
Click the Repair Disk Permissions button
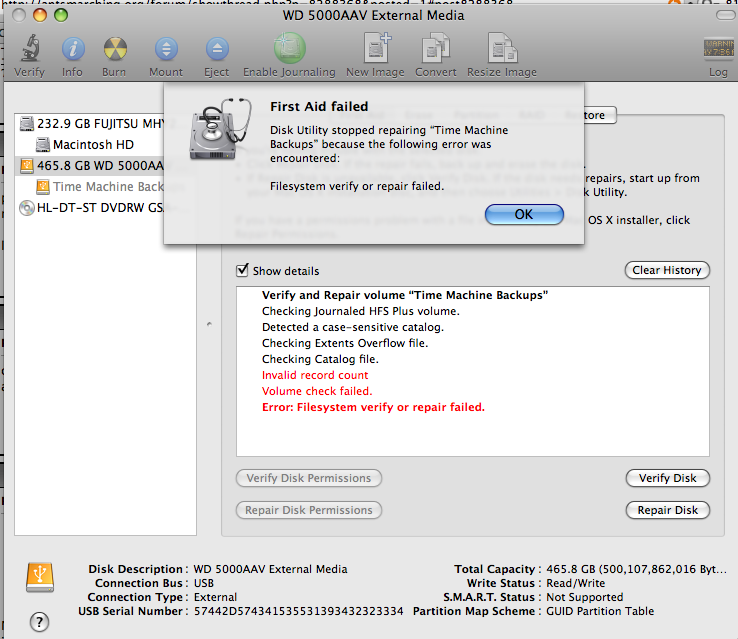(309, 510)
